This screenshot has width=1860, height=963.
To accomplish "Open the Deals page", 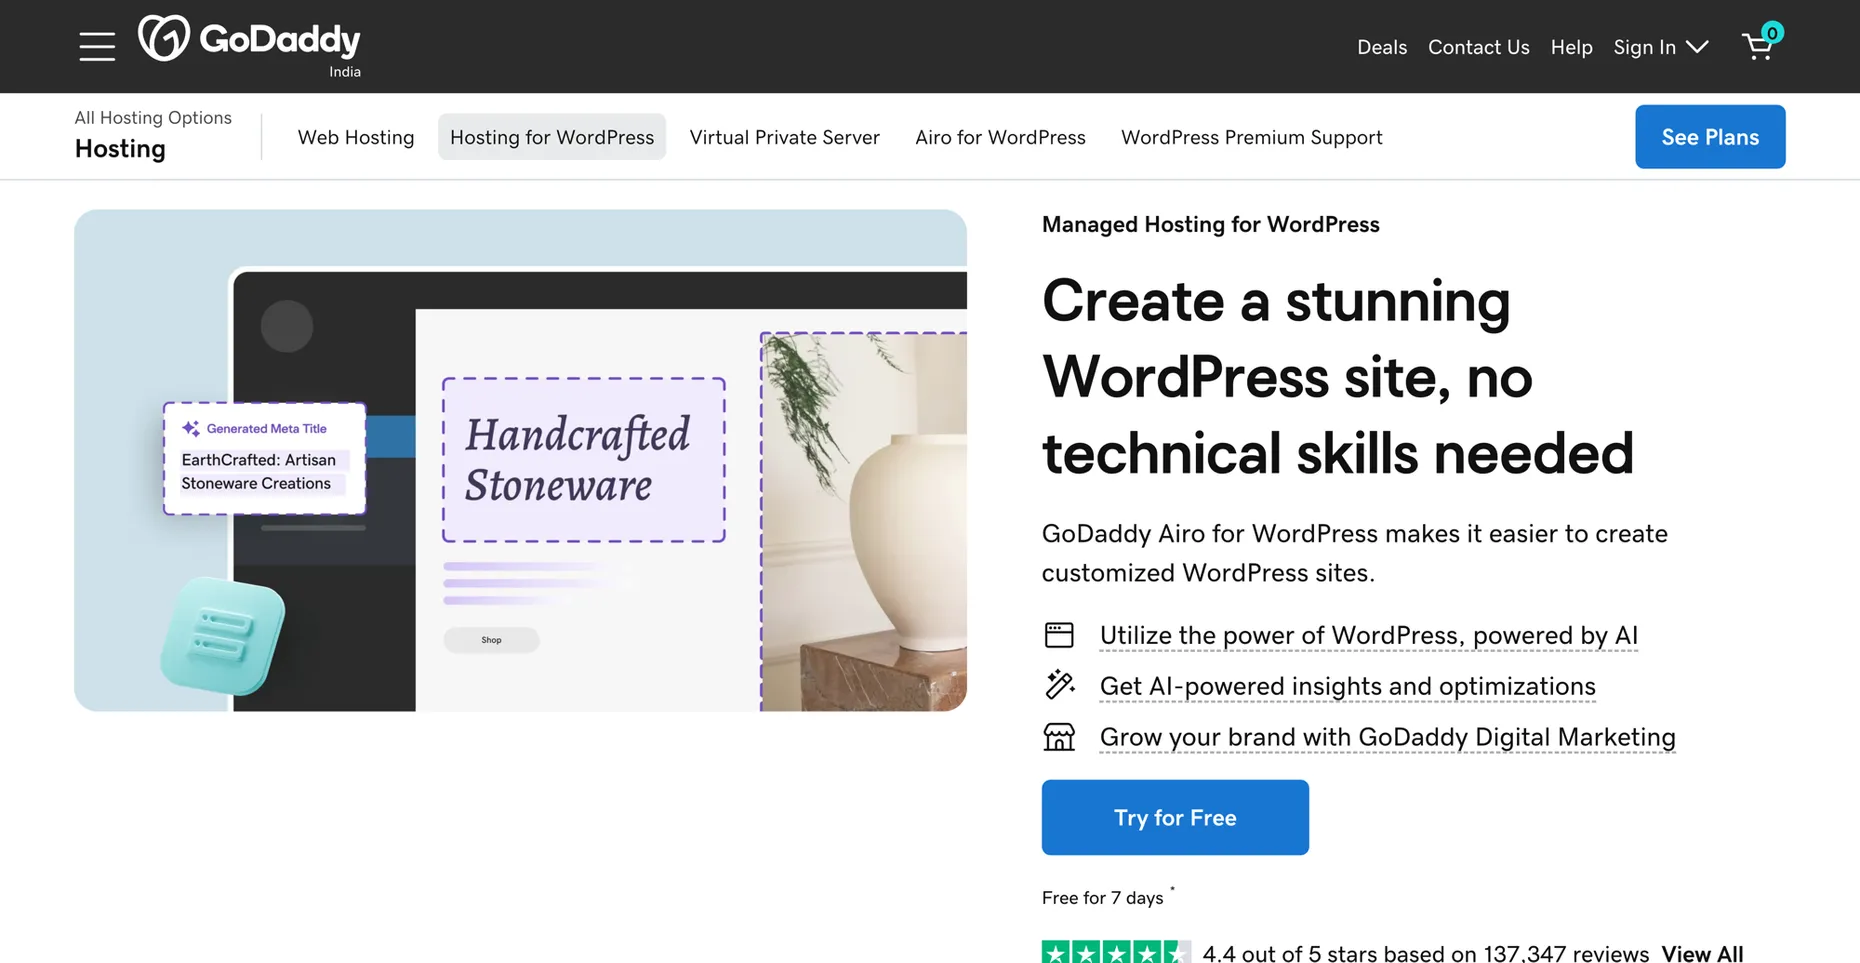I will click(1382, 47).
